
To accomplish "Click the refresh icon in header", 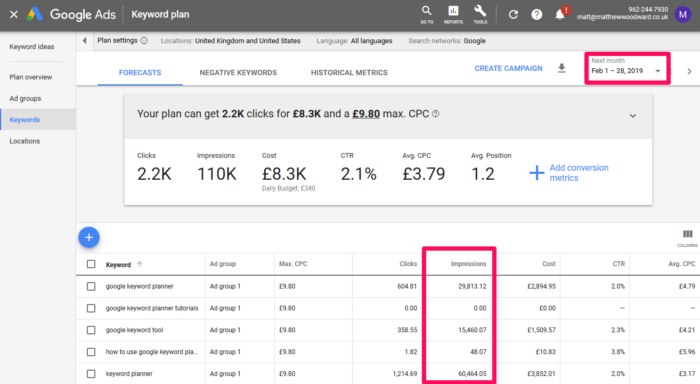I will coord(513,15).
